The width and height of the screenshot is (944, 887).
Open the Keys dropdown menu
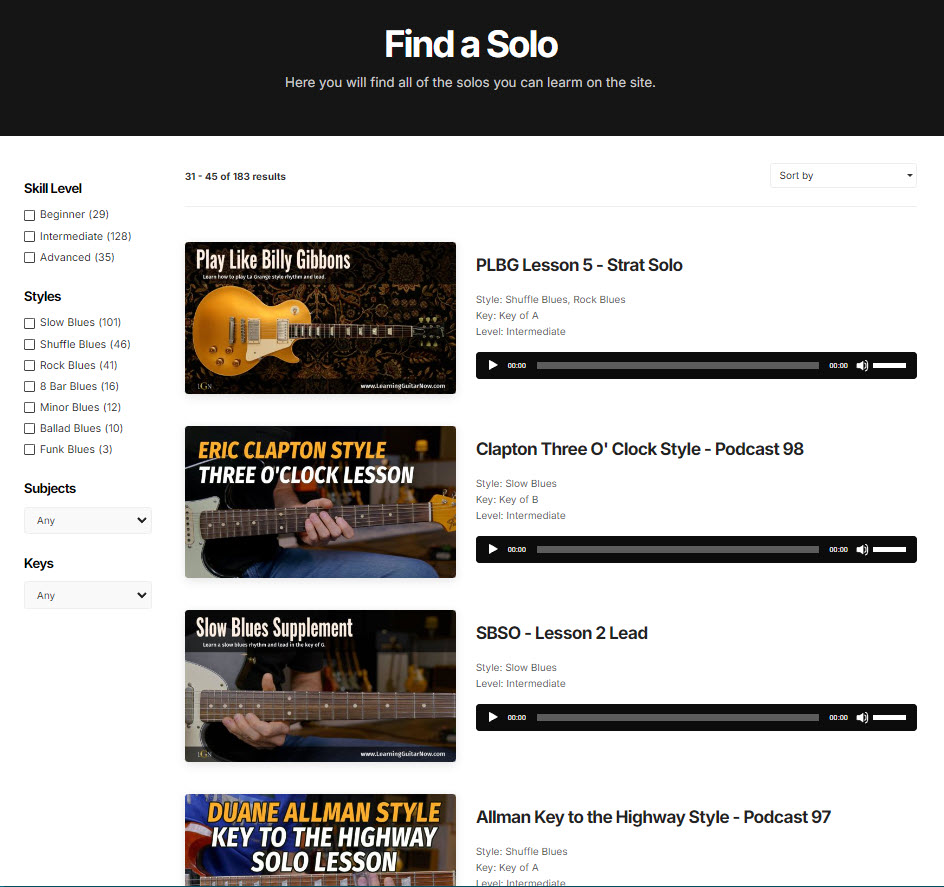(88, 596)
